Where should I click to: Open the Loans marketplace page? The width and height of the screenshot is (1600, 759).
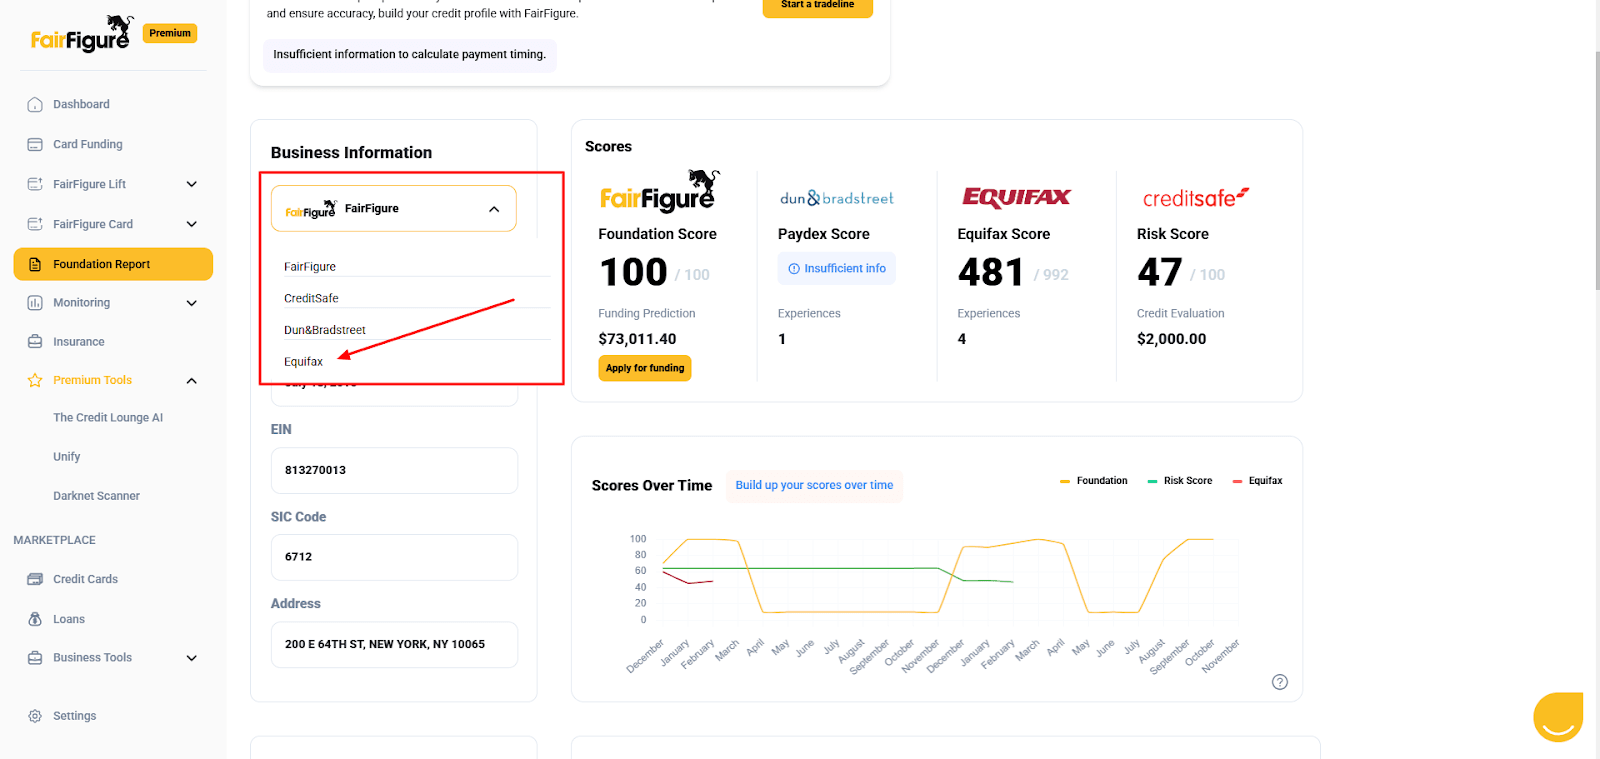pyautogui.click(x=69, y=619)
